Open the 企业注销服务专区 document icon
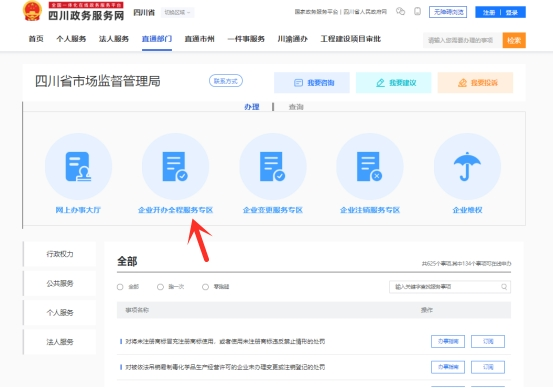553x388 pixels. [x=370, y=166]
